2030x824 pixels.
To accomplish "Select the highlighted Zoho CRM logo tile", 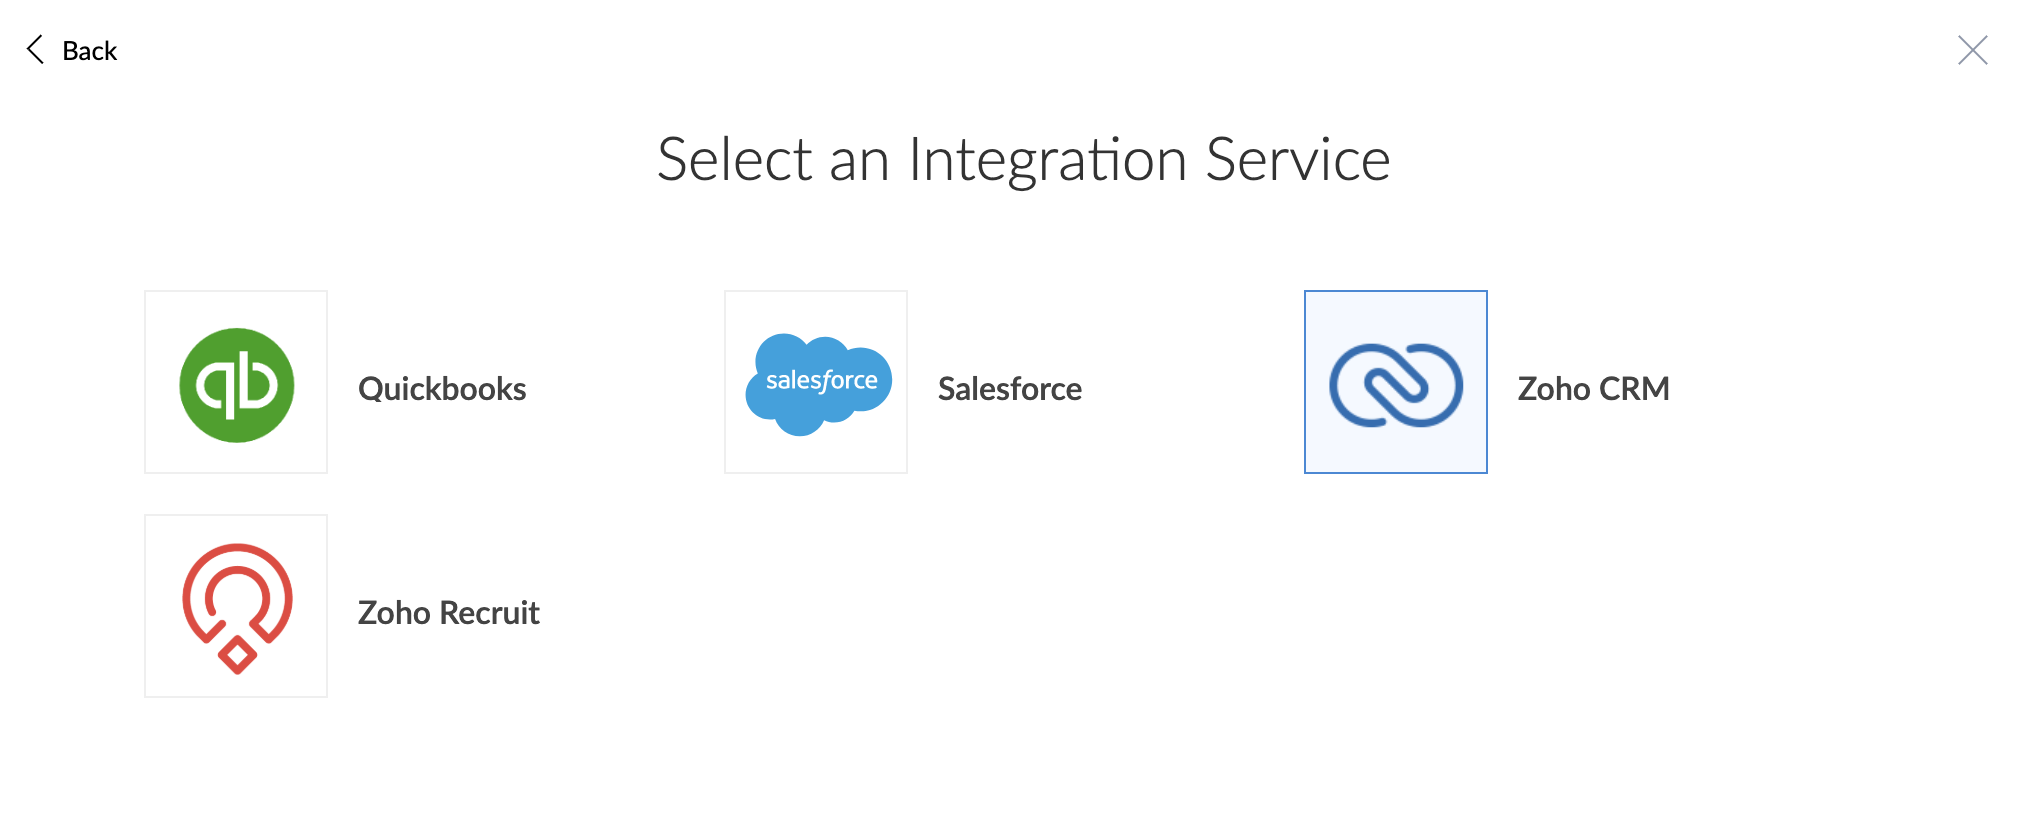I will 1396,382.
